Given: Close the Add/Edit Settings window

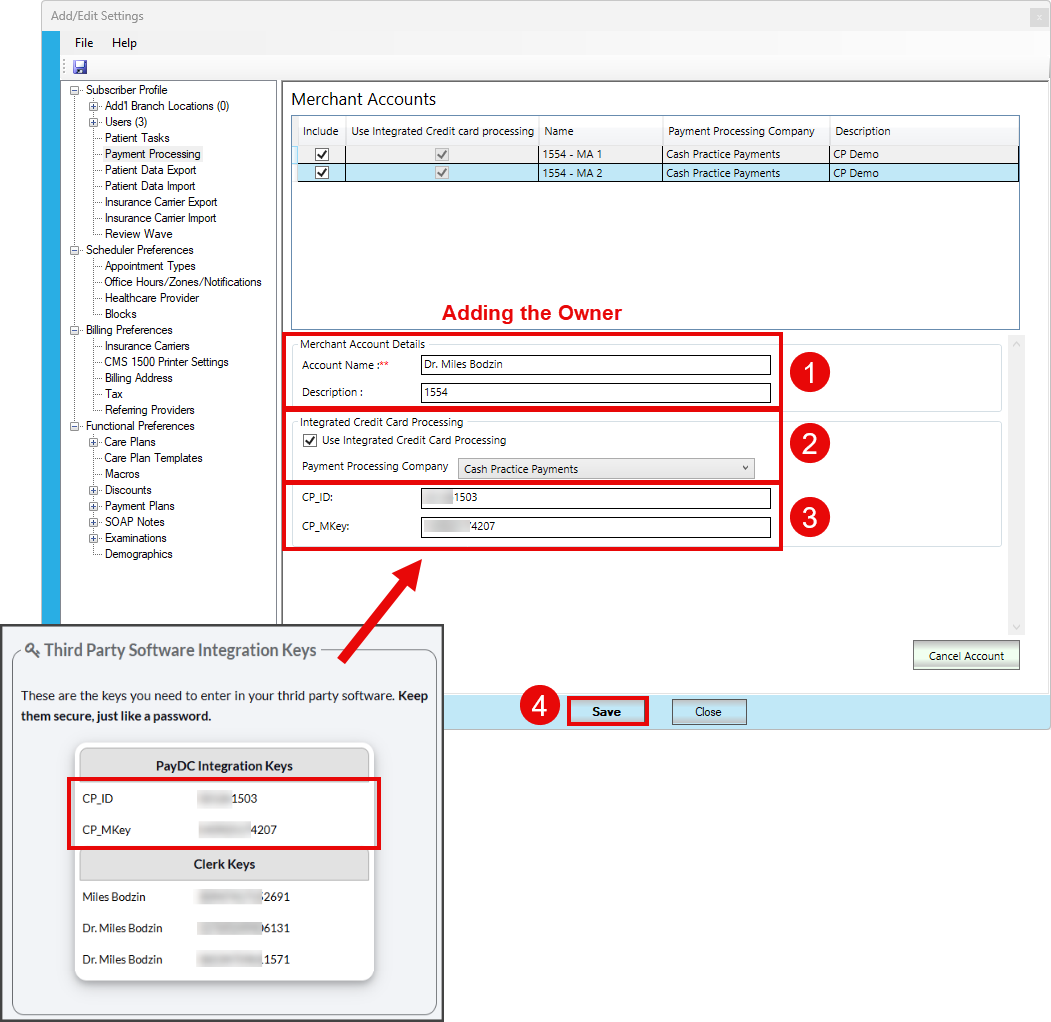Looking at the screenshot, I should pos(1039,17).
